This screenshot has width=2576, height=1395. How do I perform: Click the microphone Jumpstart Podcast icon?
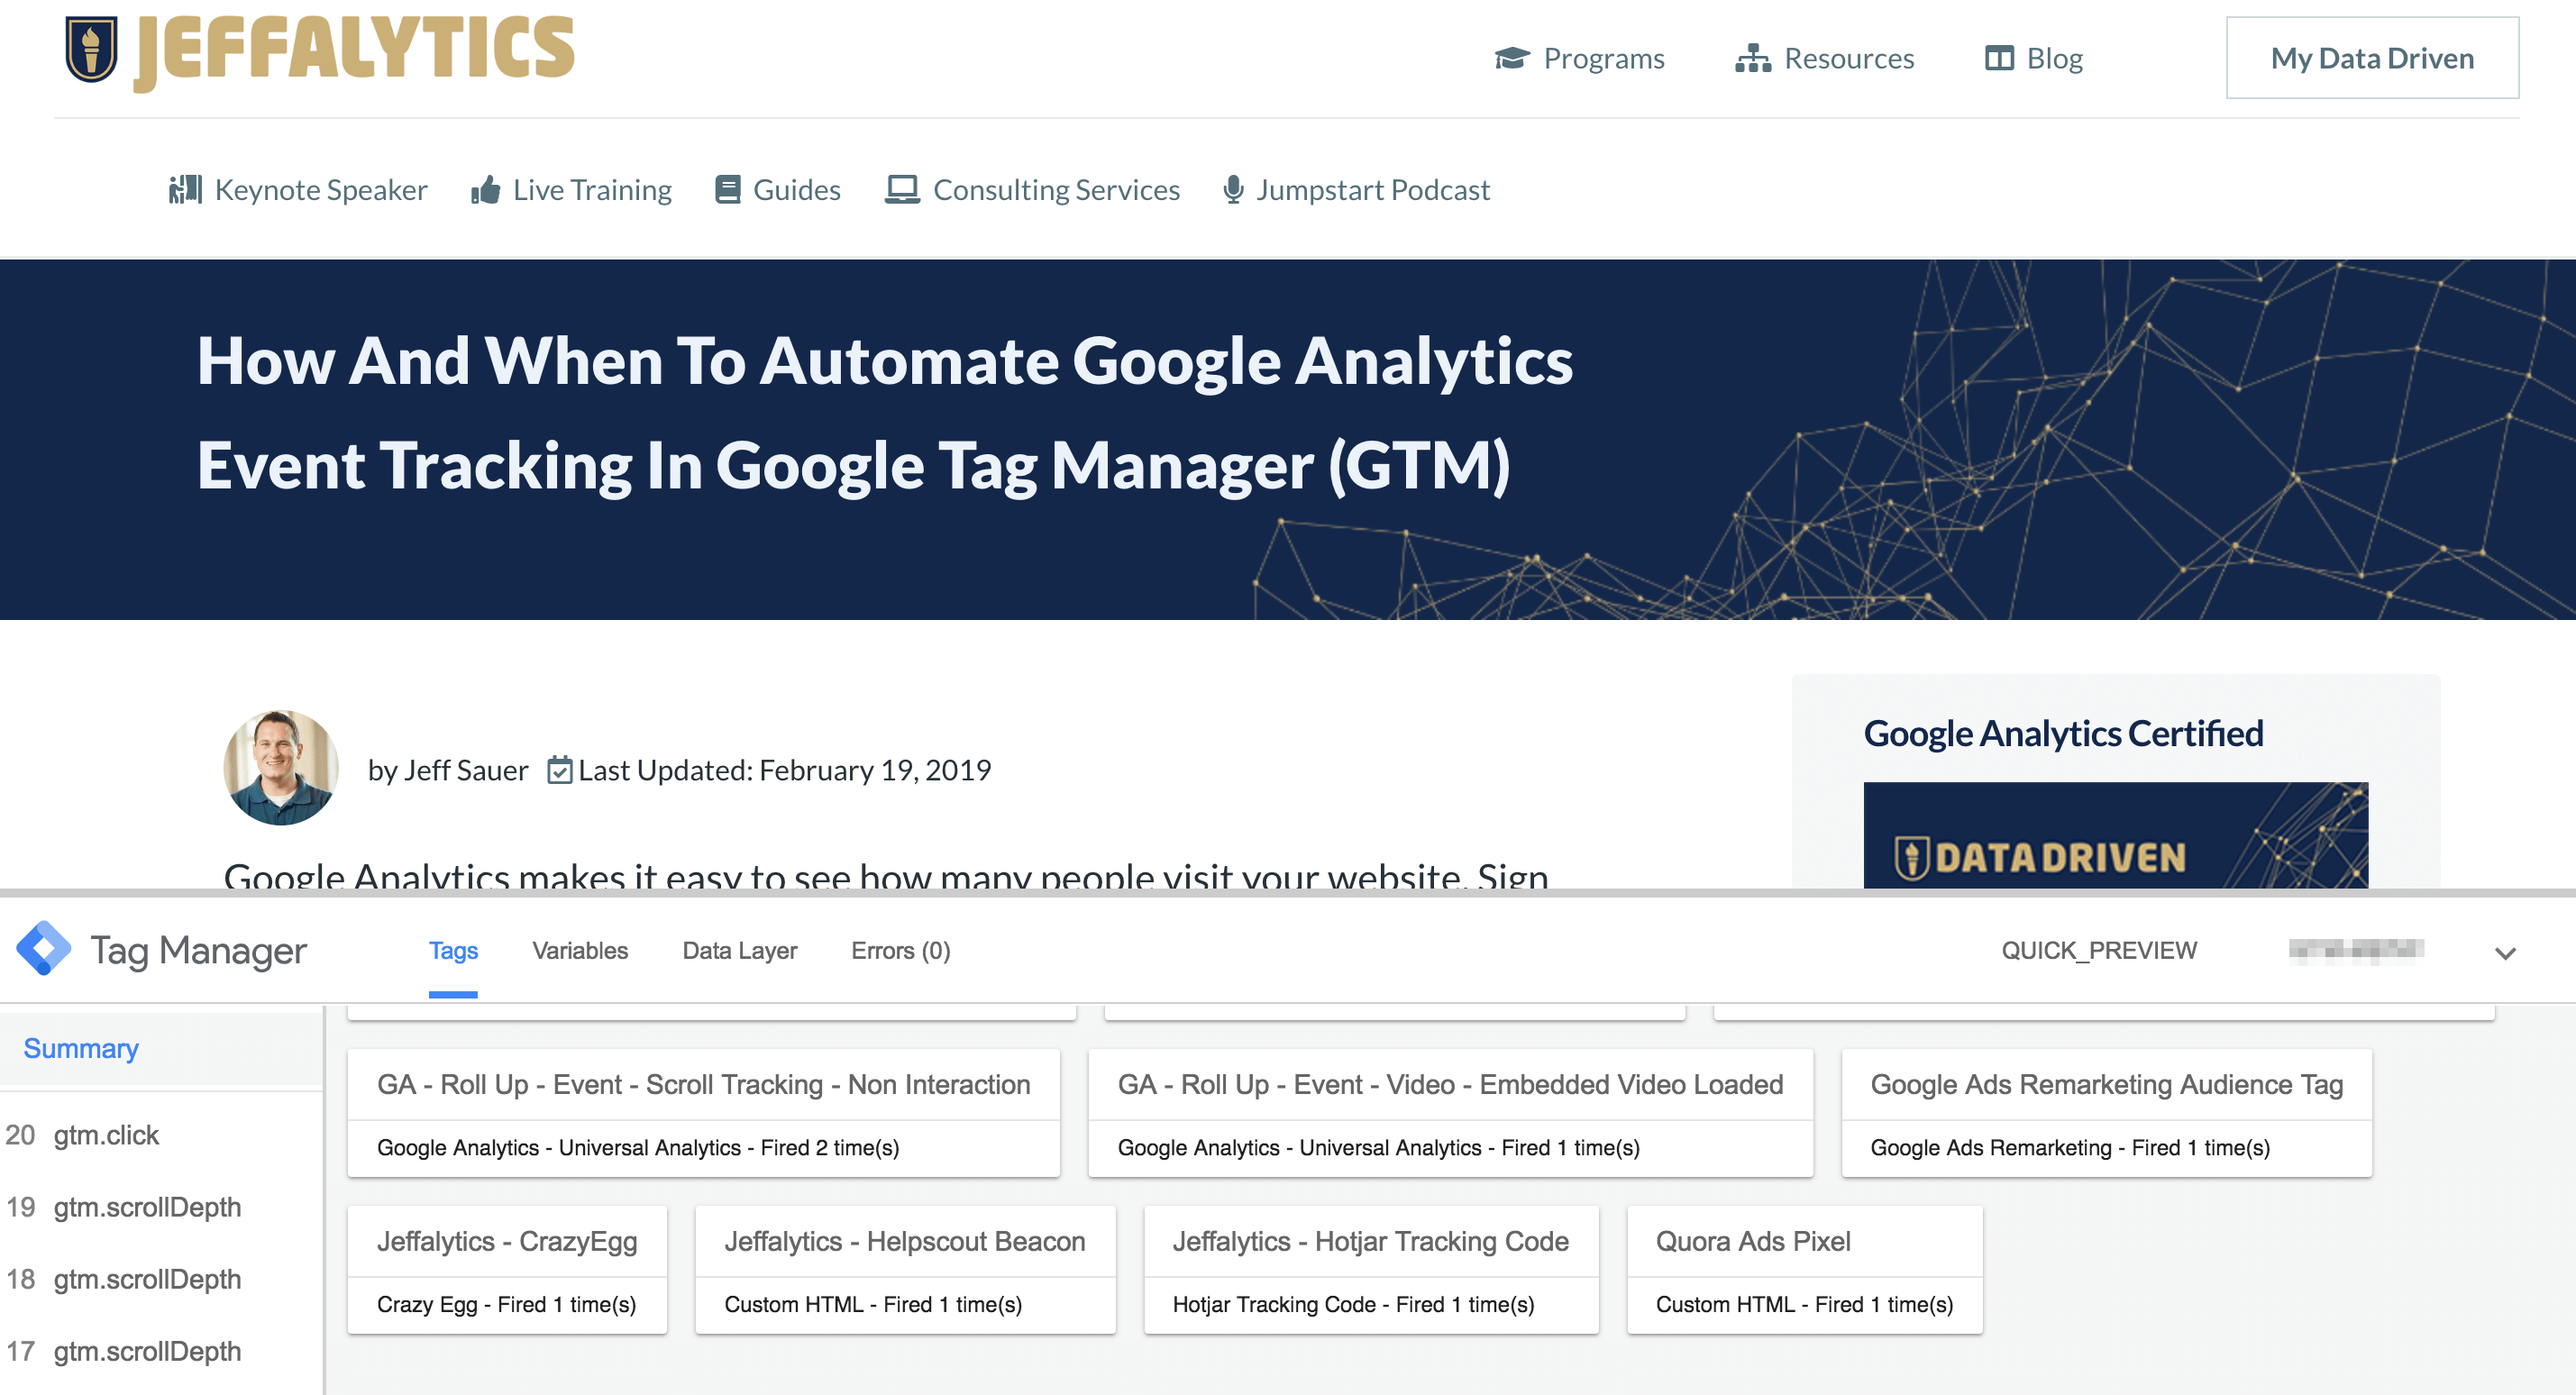pyautogui.click(x=1233, y=190)
